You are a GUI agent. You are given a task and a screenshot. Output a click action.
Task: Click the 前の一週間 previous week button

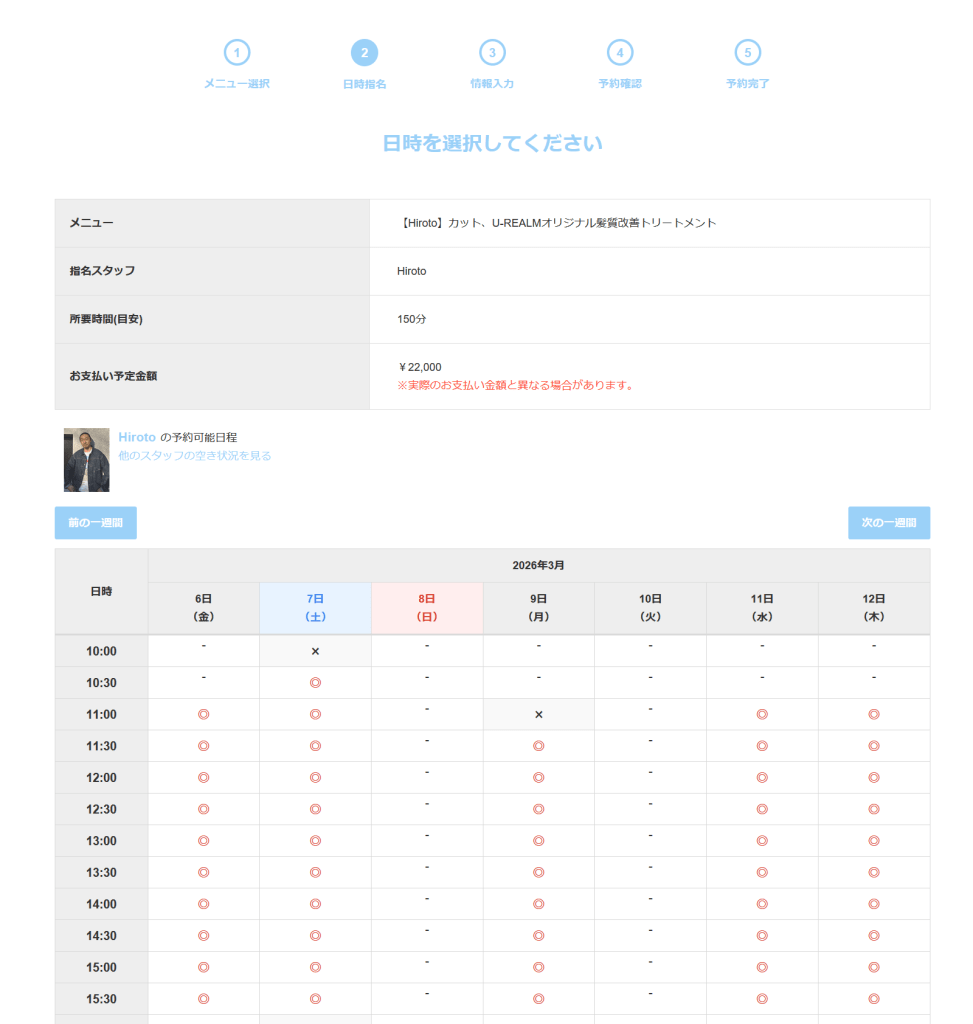point(96,523)
